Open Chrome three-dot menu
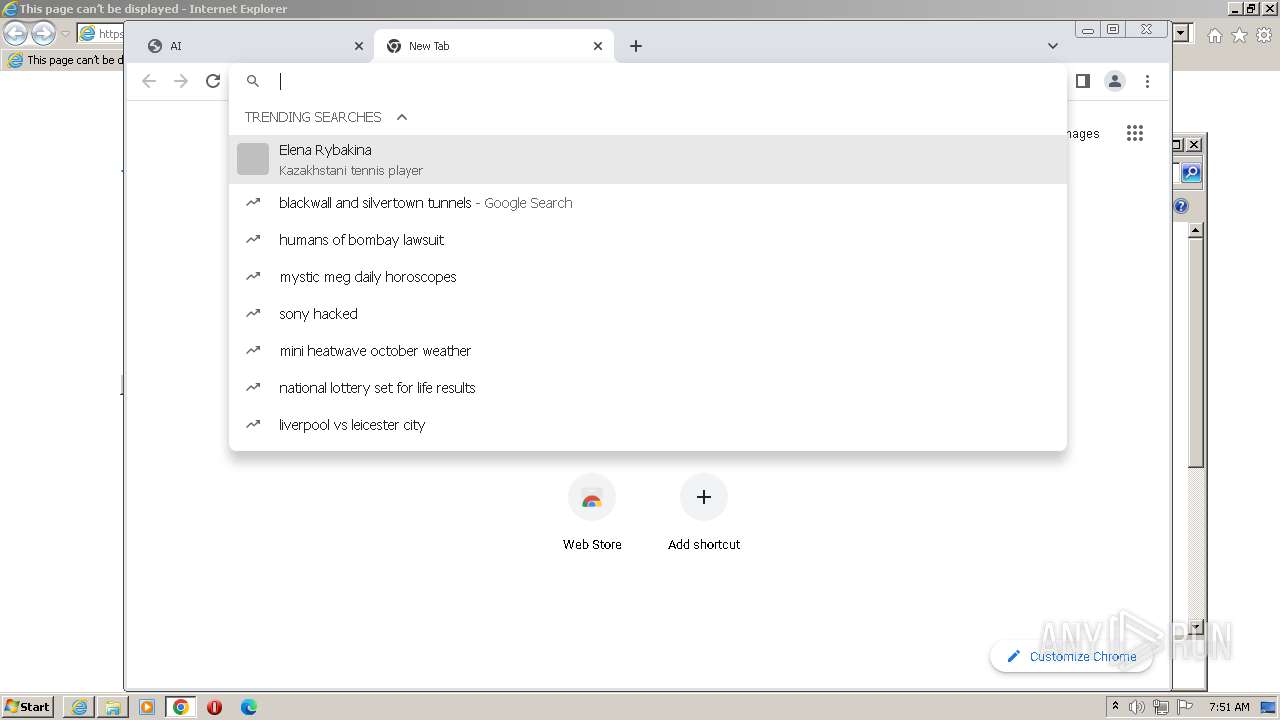The height and width of the screenshot is (720, 1280). coord(1148,81)
